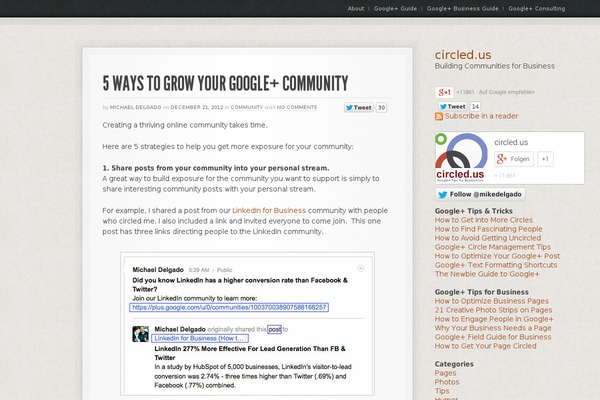Viewport: 600px width, 400px height.
Task: Click LinkedIn for Business (How t... link
Action: click(200, 338)
